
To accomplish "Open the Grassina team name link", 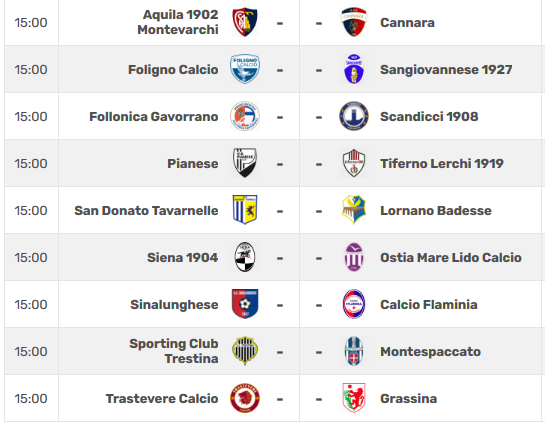I will point(408,399).
